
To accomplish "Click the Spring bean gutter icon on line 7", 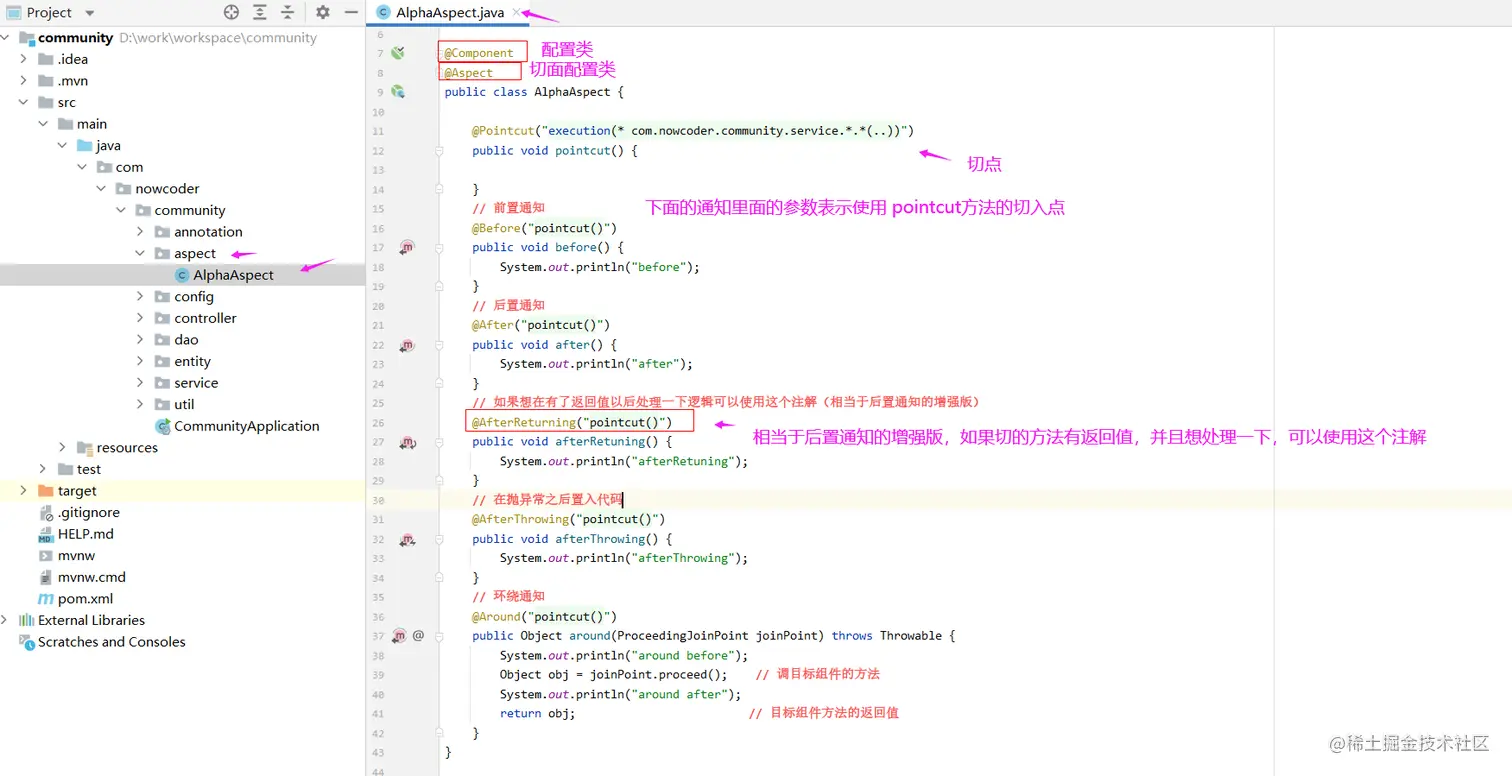I will click(x=398, y=53).
